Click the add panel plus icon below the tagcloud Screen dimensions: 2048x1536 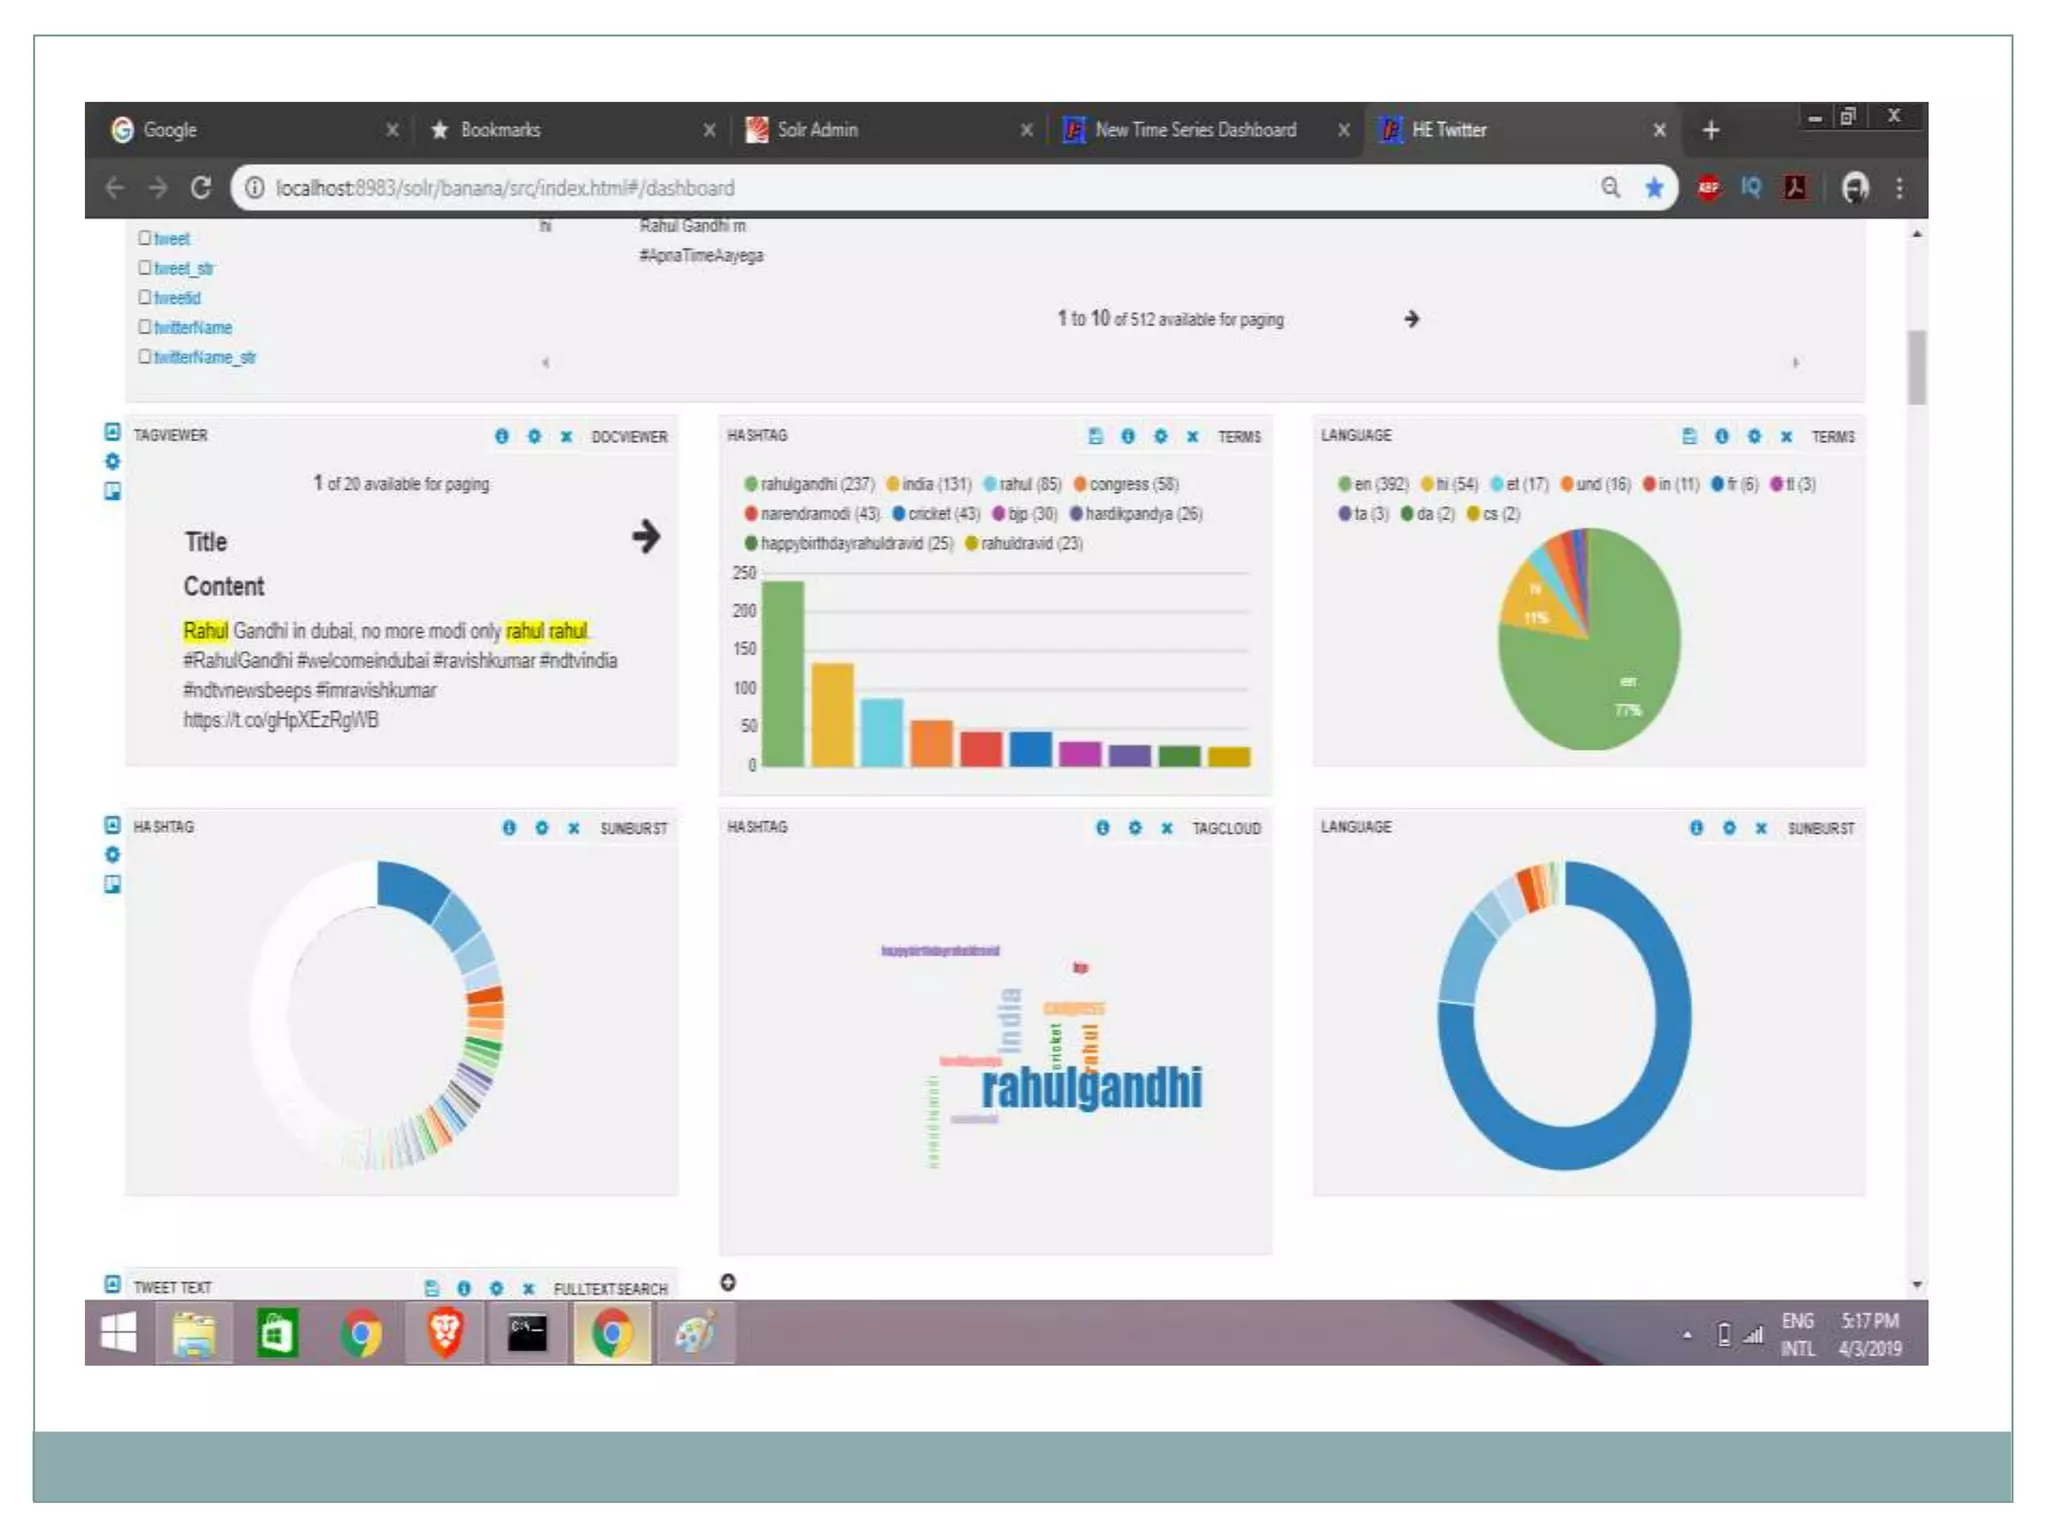[x=728, y=1283]
